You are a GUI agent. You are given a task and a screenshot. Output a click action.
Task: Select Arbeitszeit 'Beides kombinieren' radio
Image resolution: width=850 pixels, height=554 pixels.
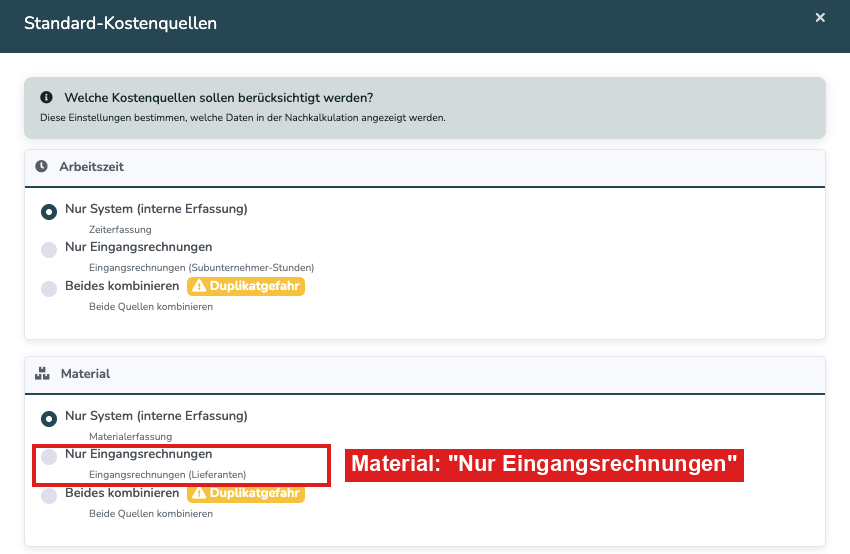click(x=49, y=288)
